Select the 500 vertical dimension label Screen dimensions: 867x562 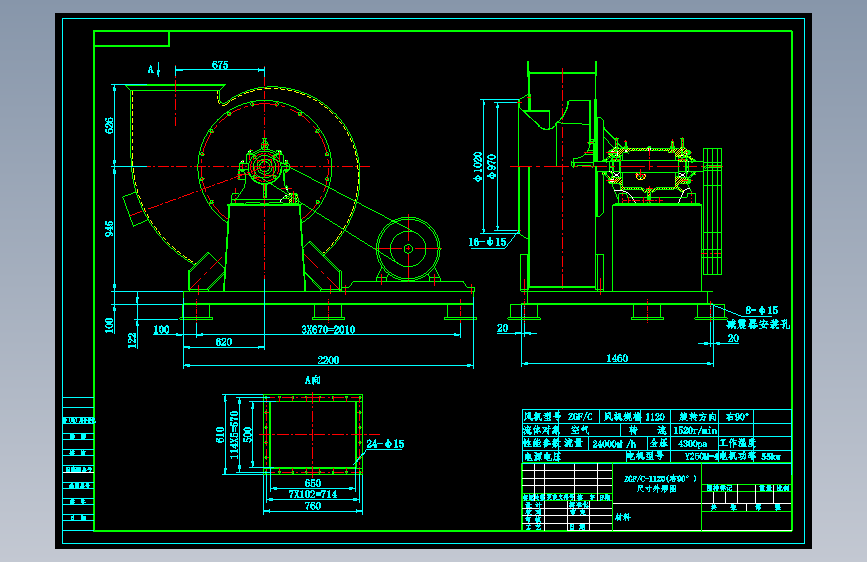pyautogui.click(x=248, y=435)
